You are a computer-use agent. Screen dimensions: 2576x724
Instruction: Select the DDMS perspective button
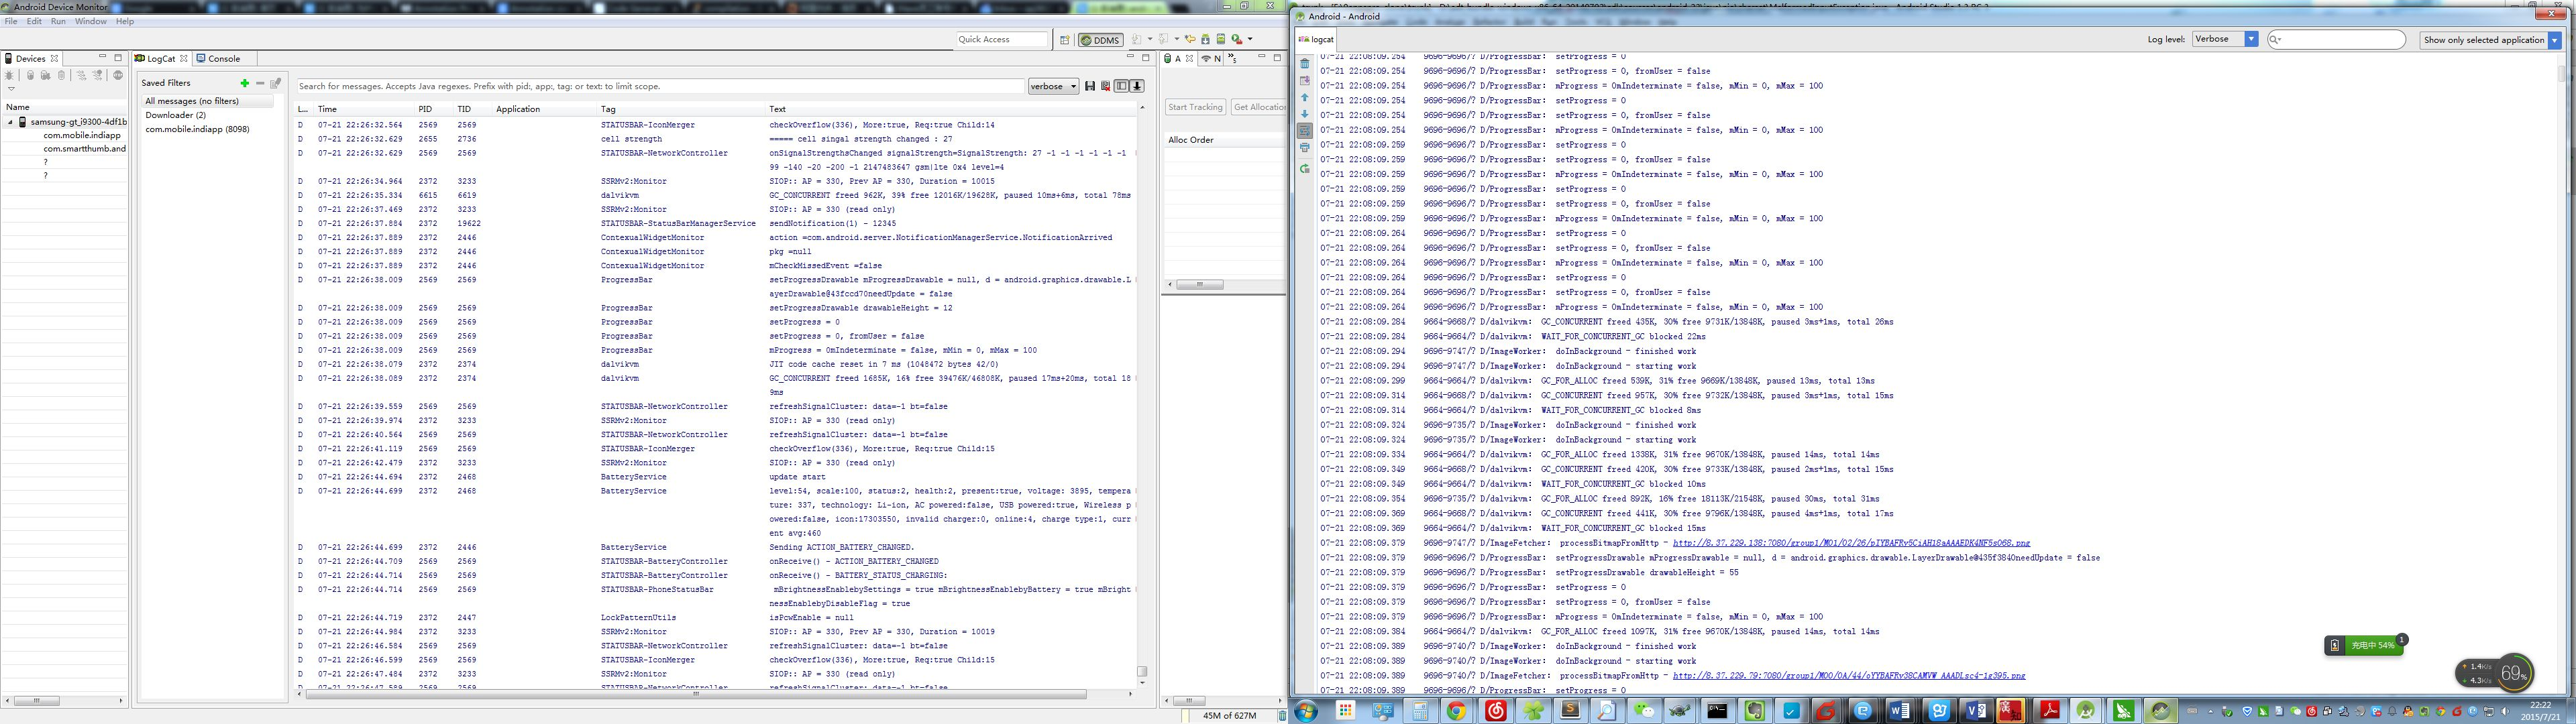(1101, 40)
